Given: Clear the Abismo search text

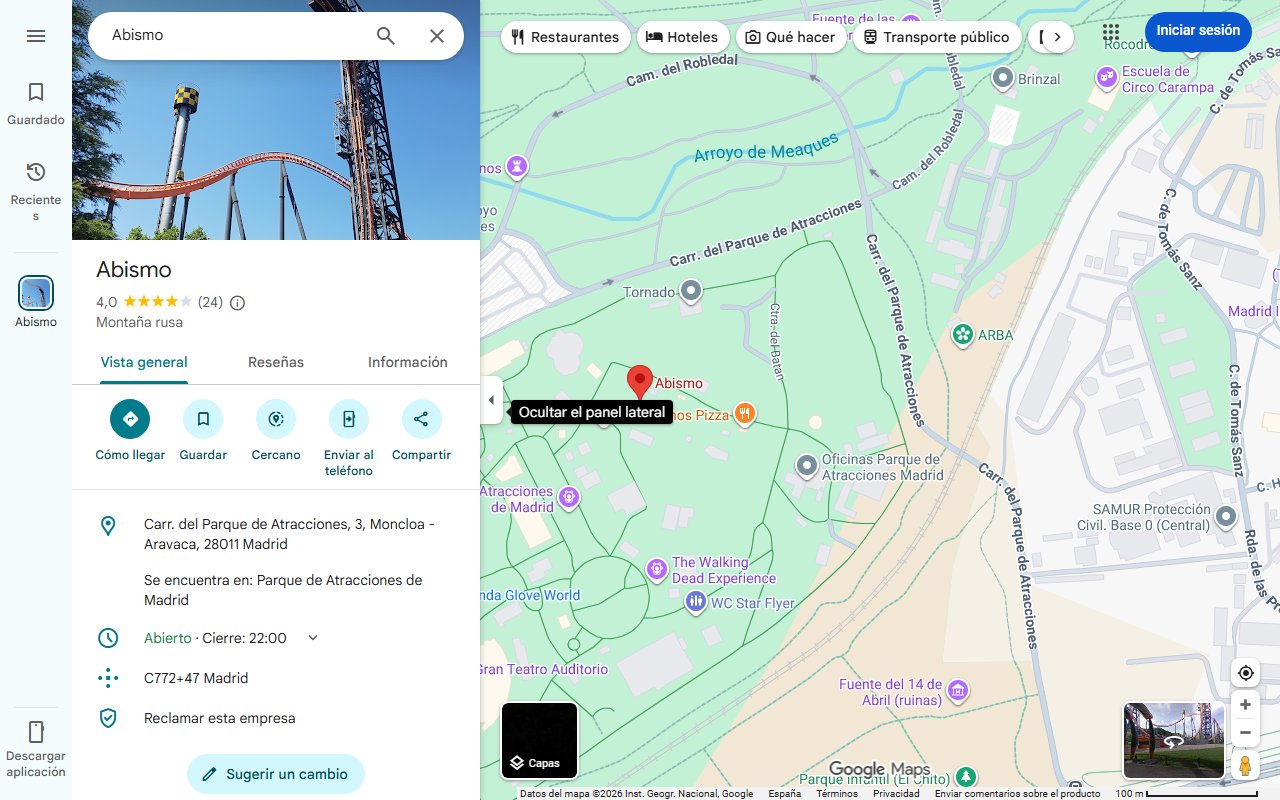Looking at the screenshot, I should pyautogui.click(x=437, y=36).
